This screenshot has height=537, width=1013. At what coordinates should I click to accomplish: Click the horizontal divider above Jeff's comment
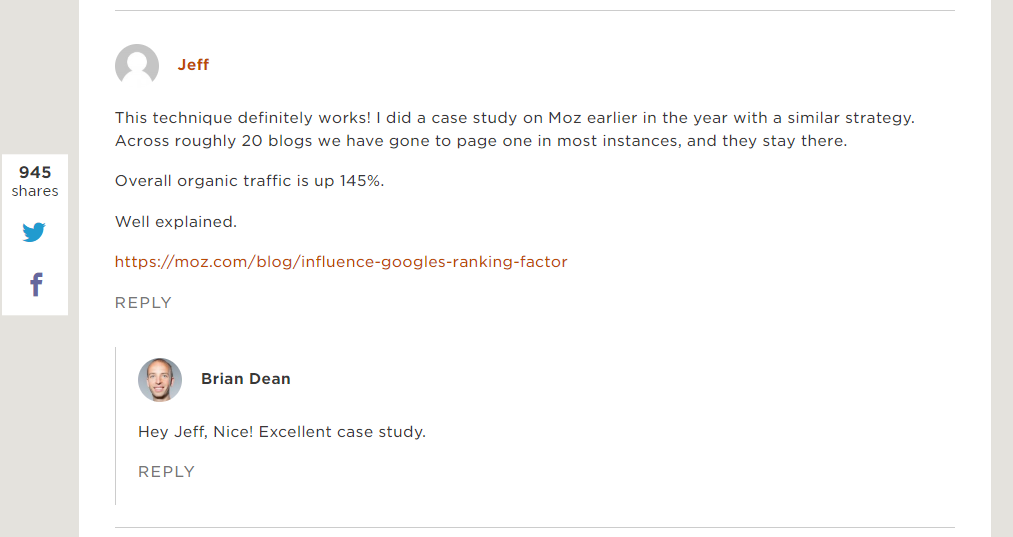pos(534,10)
